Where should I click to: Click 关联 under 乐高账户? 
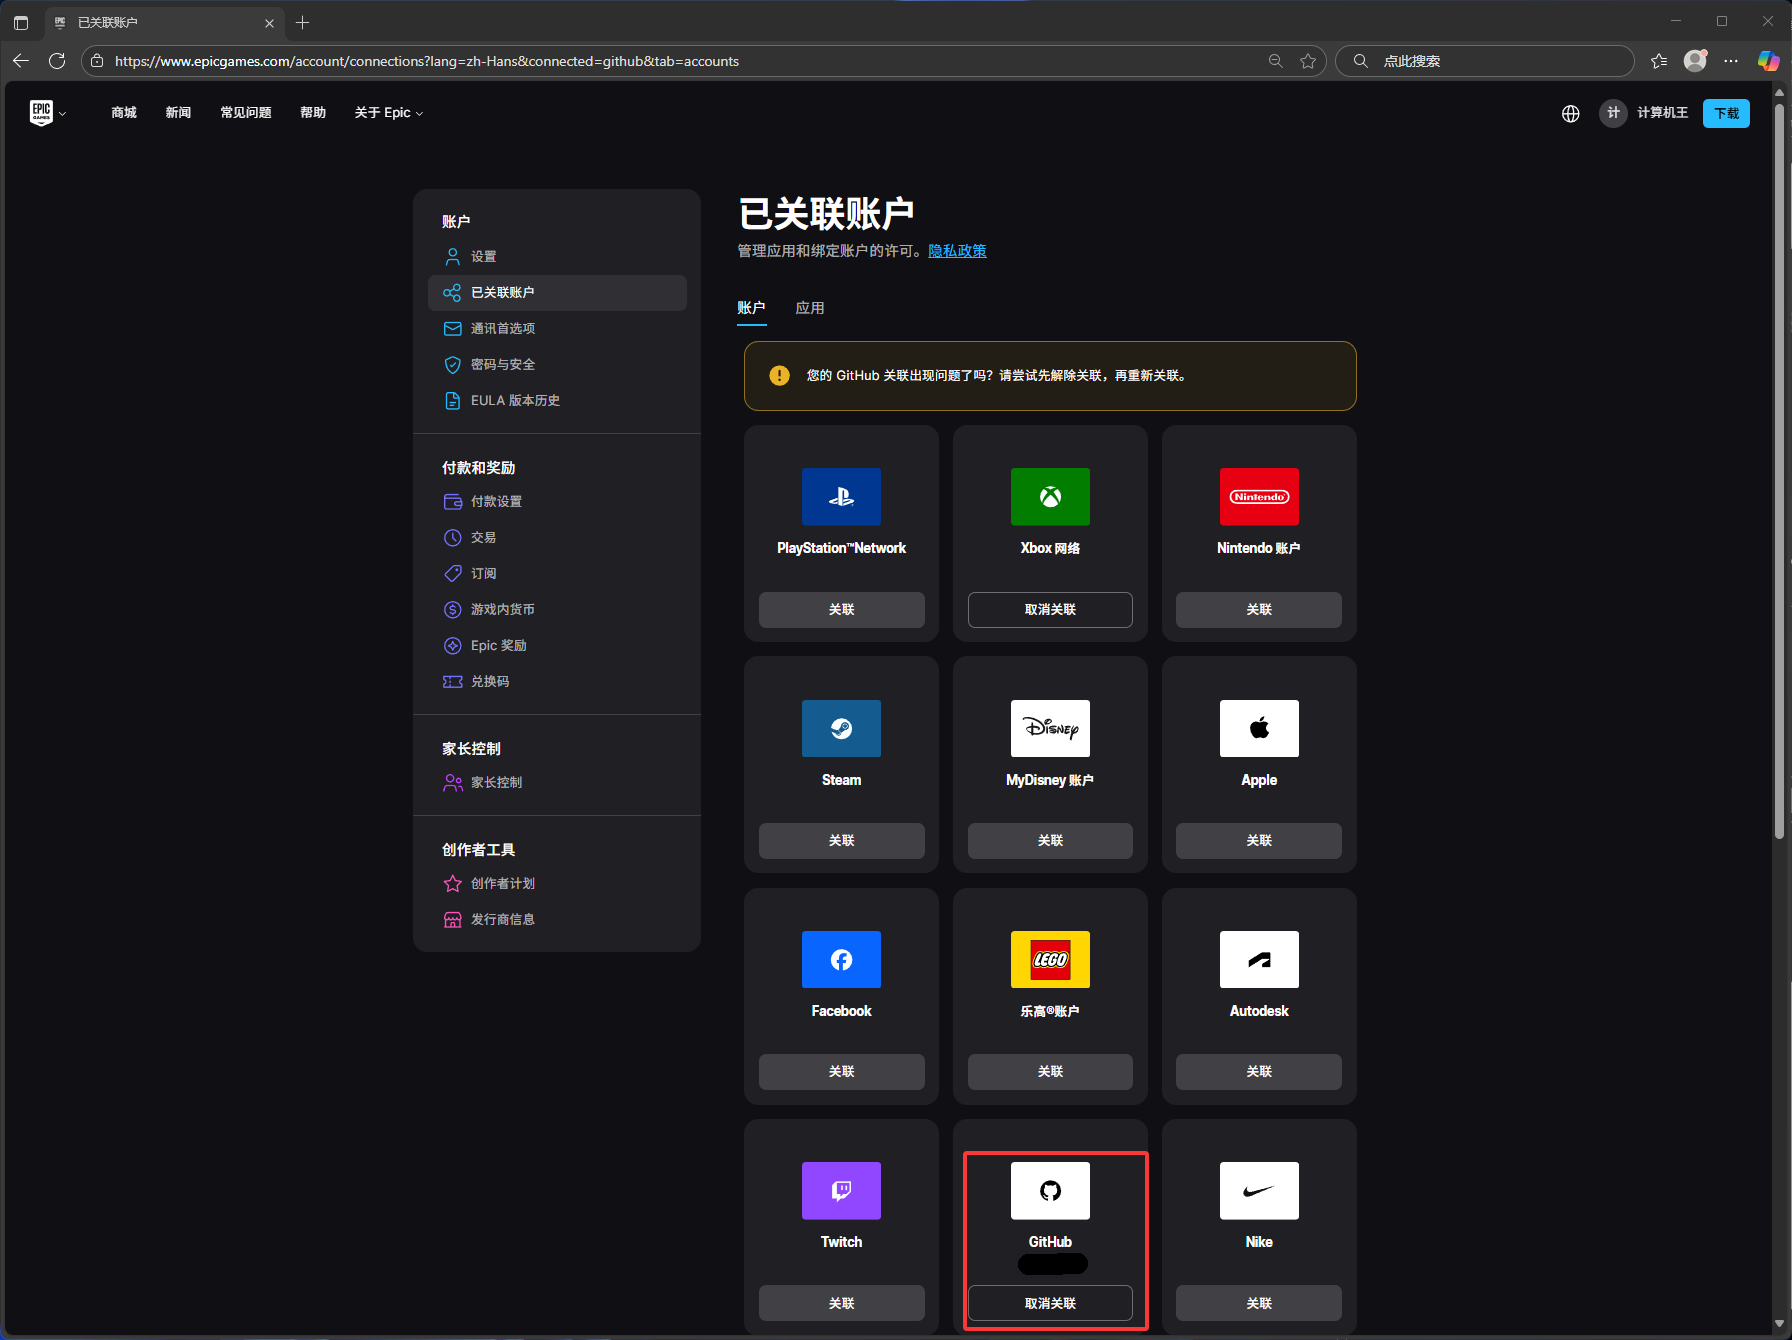pos(1050,1072)
